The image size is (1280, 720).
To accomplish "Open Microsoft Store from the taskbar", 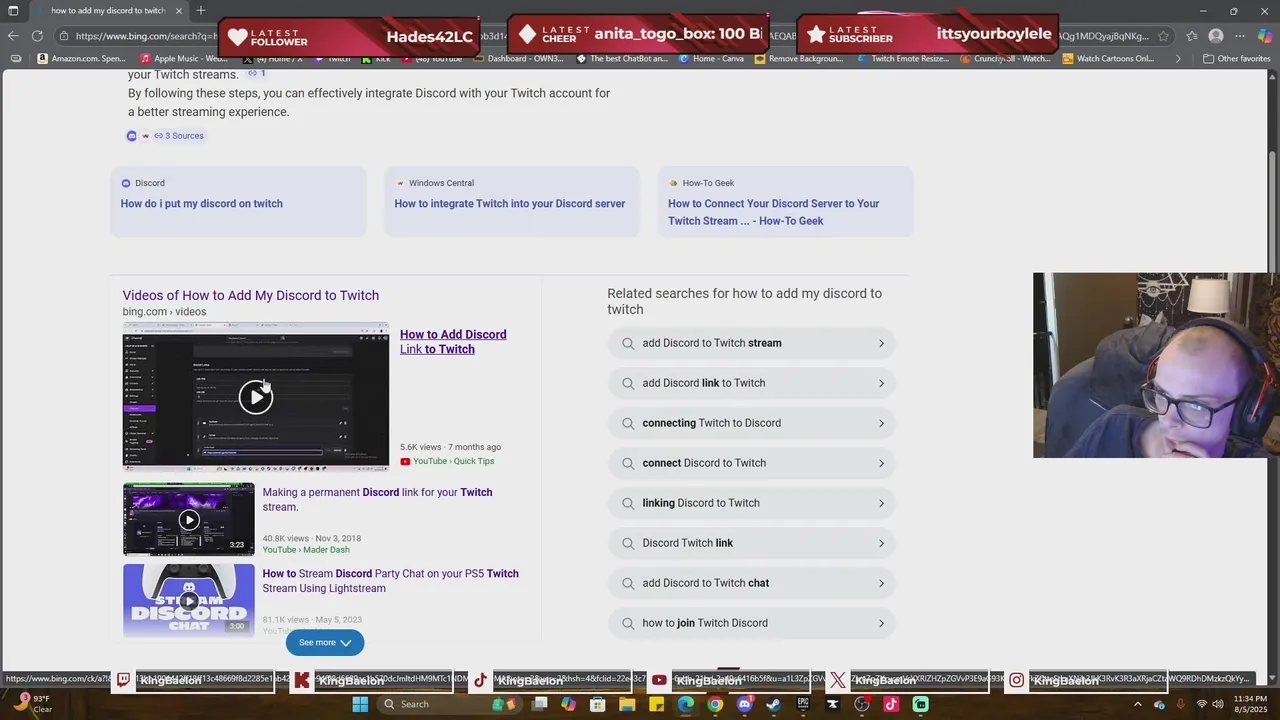I will tap(597, 704).
